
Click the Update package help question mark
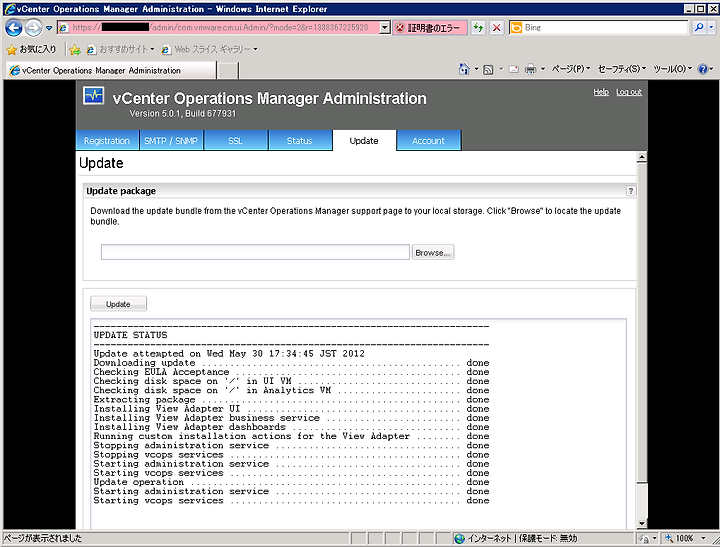(x=630, y=191)
